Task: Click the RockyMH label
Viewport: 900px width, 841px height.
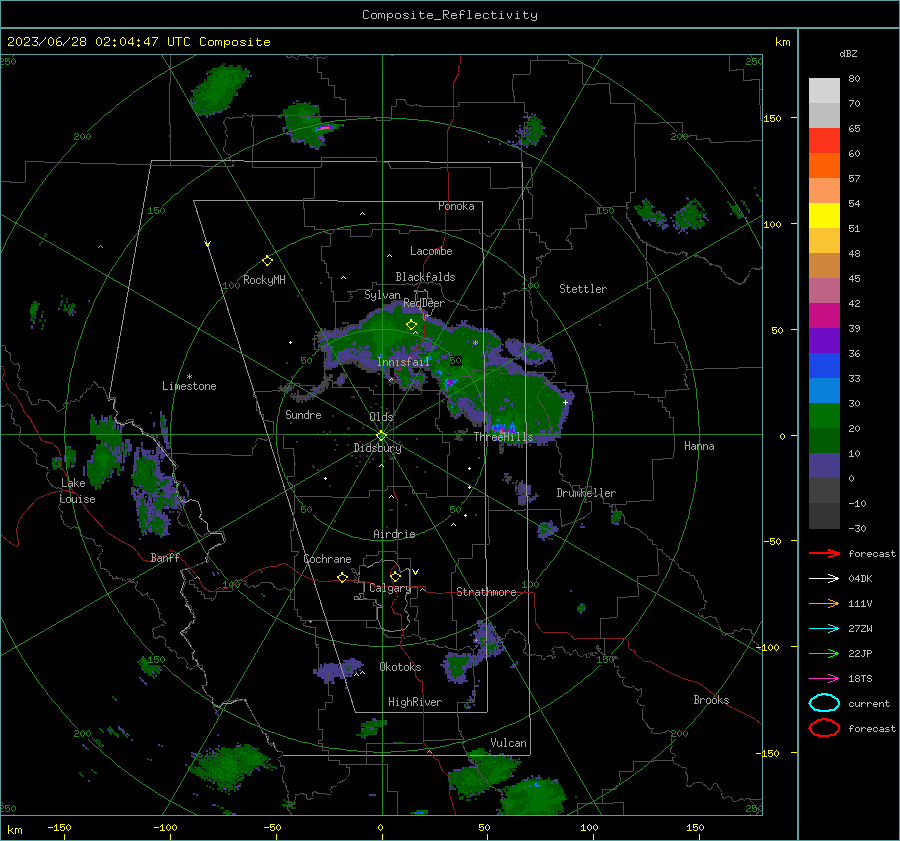Action: 264,280
